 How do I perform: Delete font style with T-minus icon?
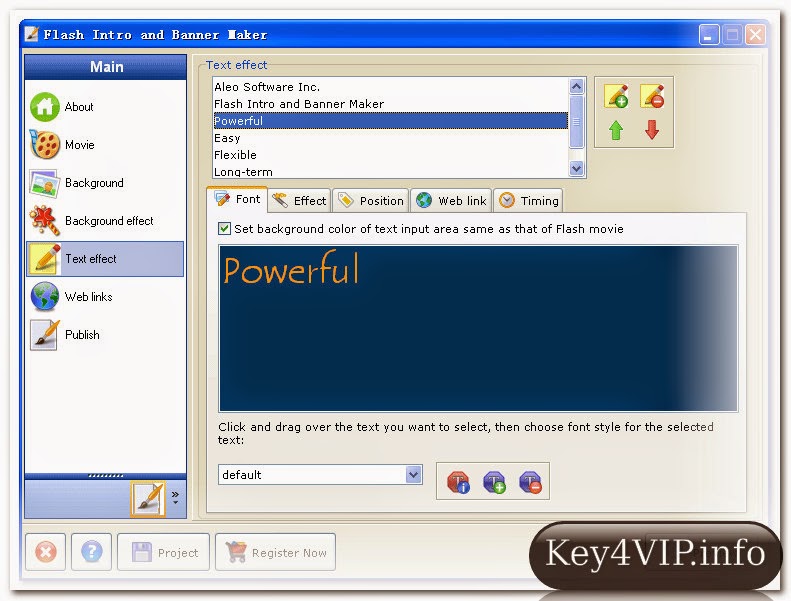coord(531,482)
